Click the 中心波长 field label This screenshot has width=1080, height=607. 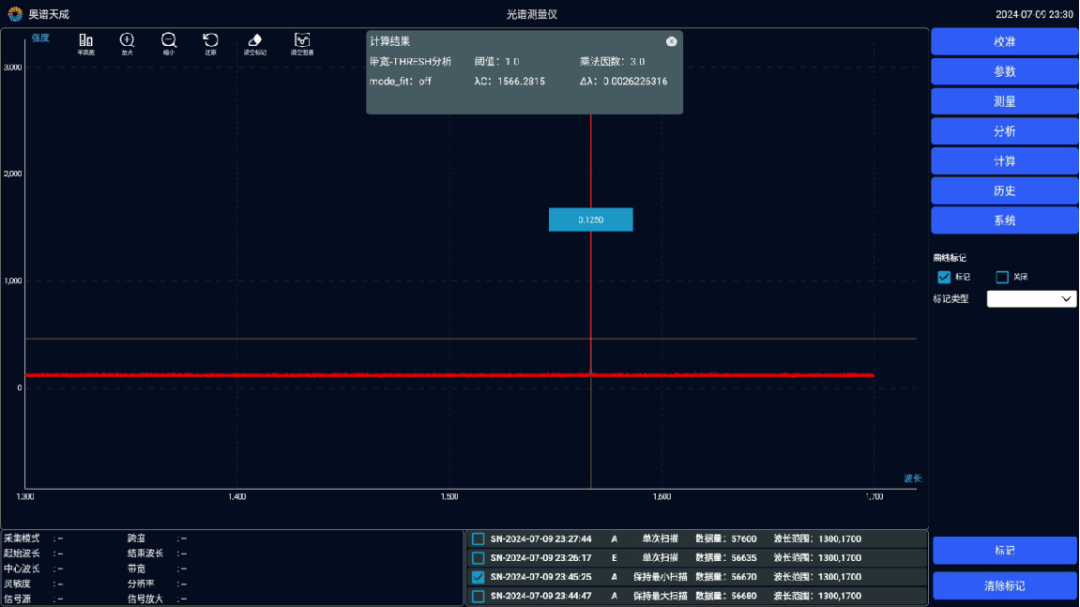[21, 568]
